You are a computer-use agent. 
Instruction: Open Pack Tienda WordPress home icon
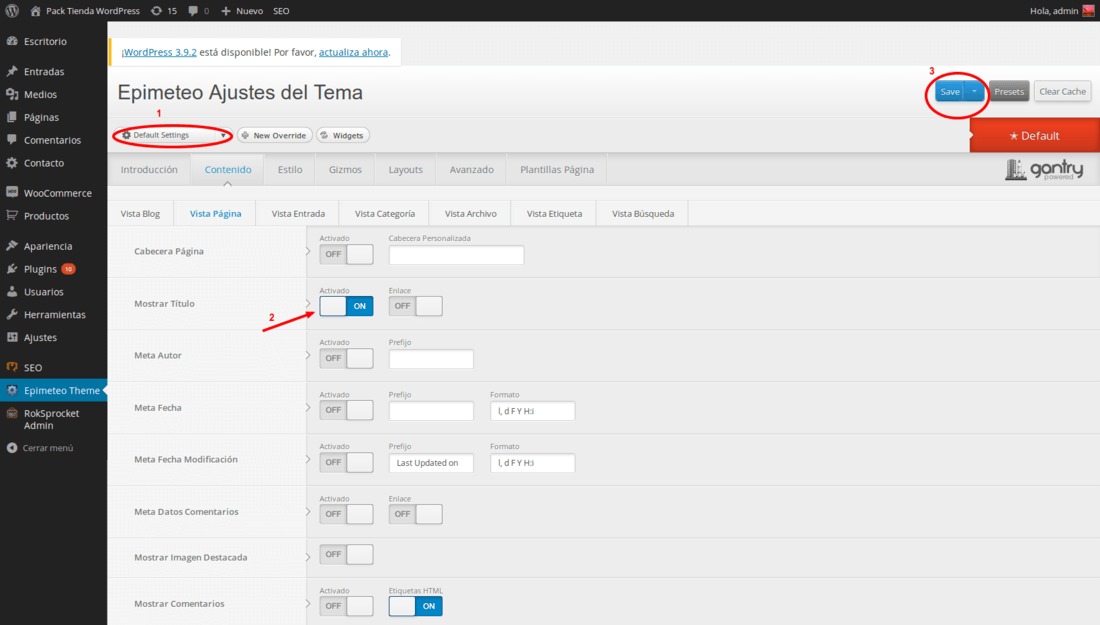36,11
